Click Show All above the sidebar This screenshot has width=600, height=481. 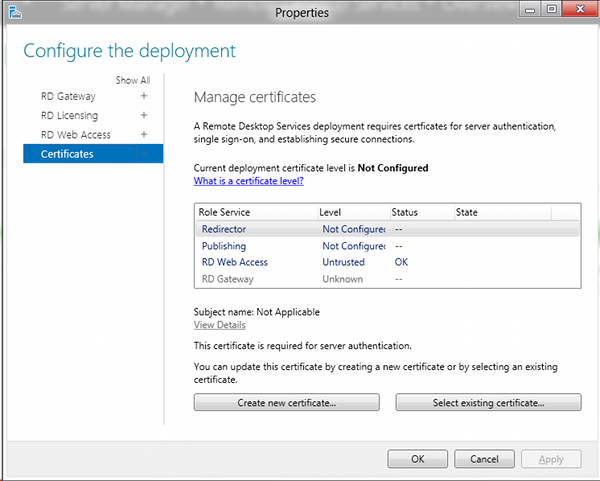coord(133,80)
